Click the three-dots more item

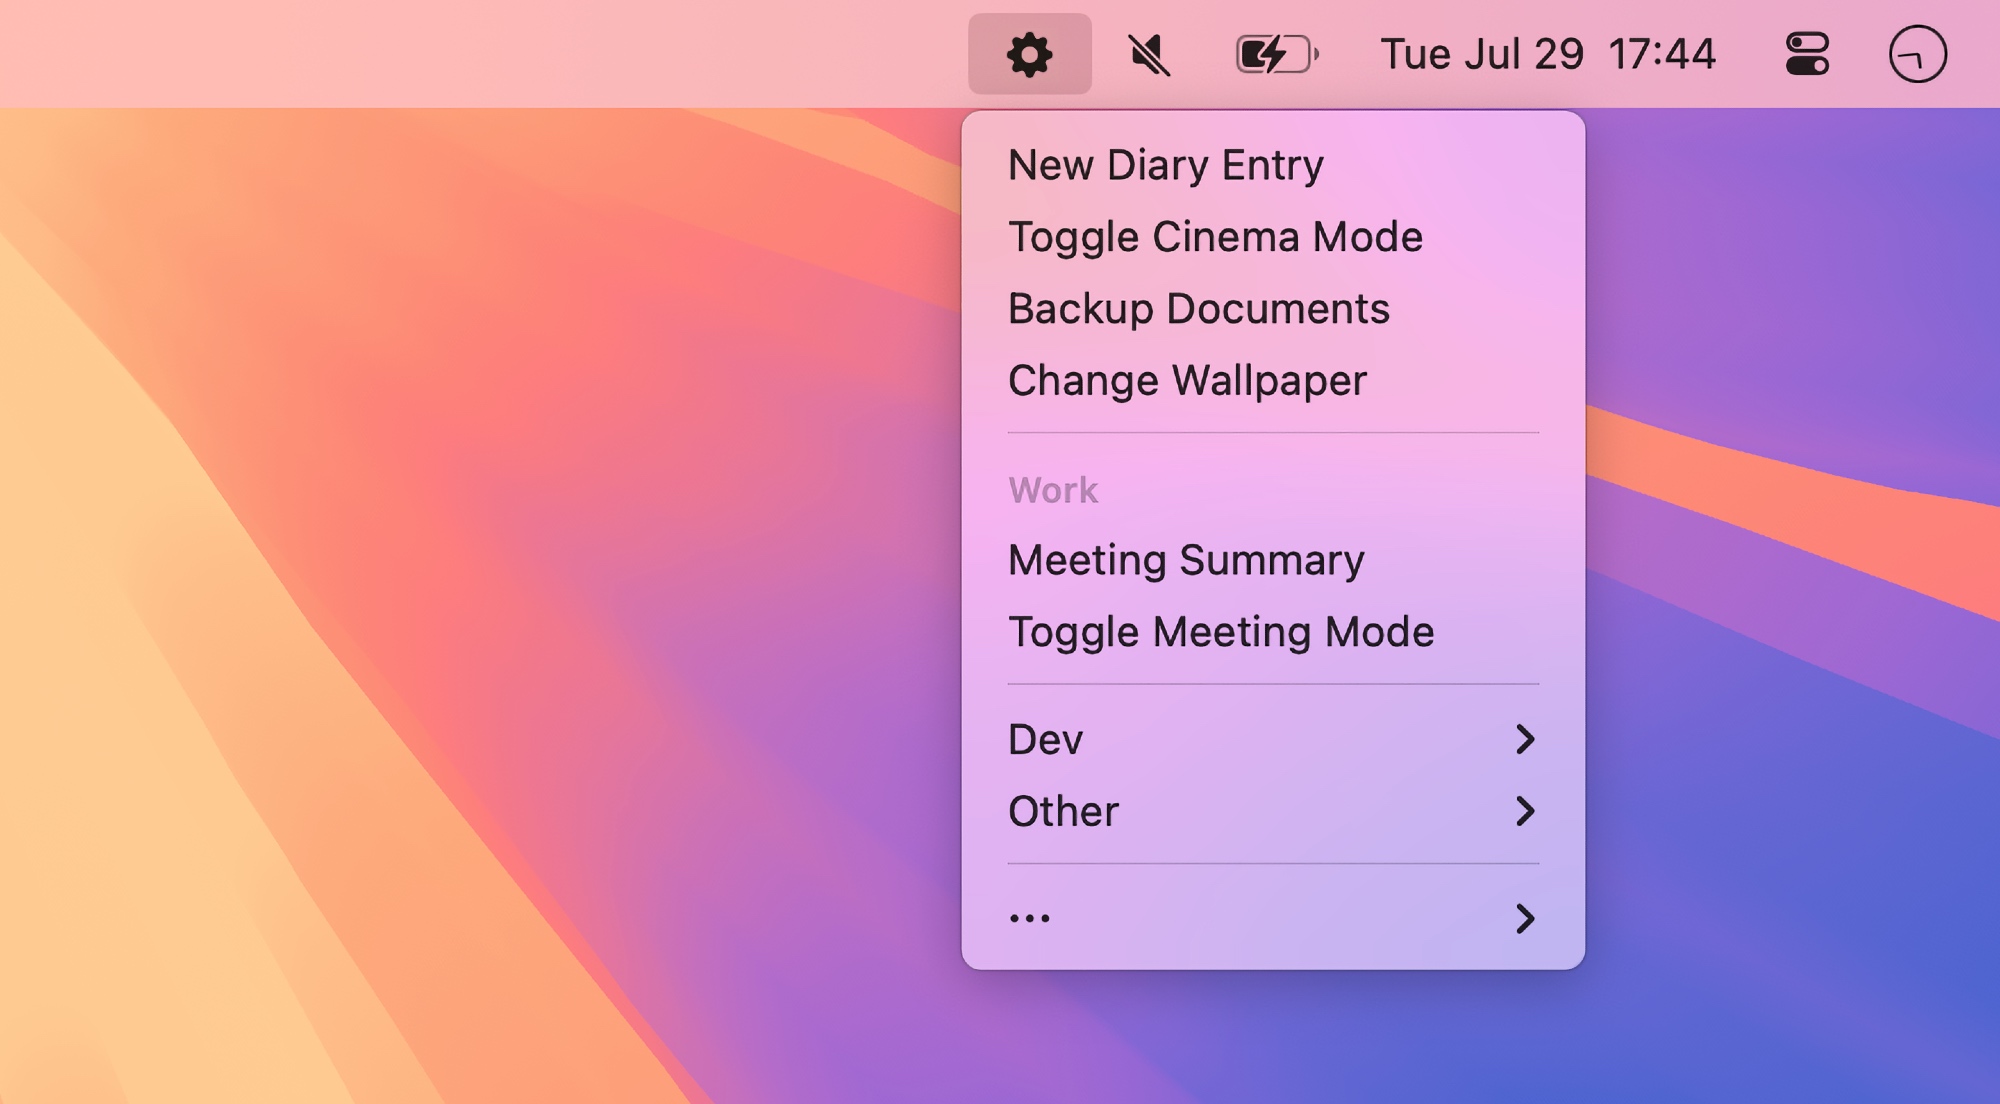coord(1030,918)
